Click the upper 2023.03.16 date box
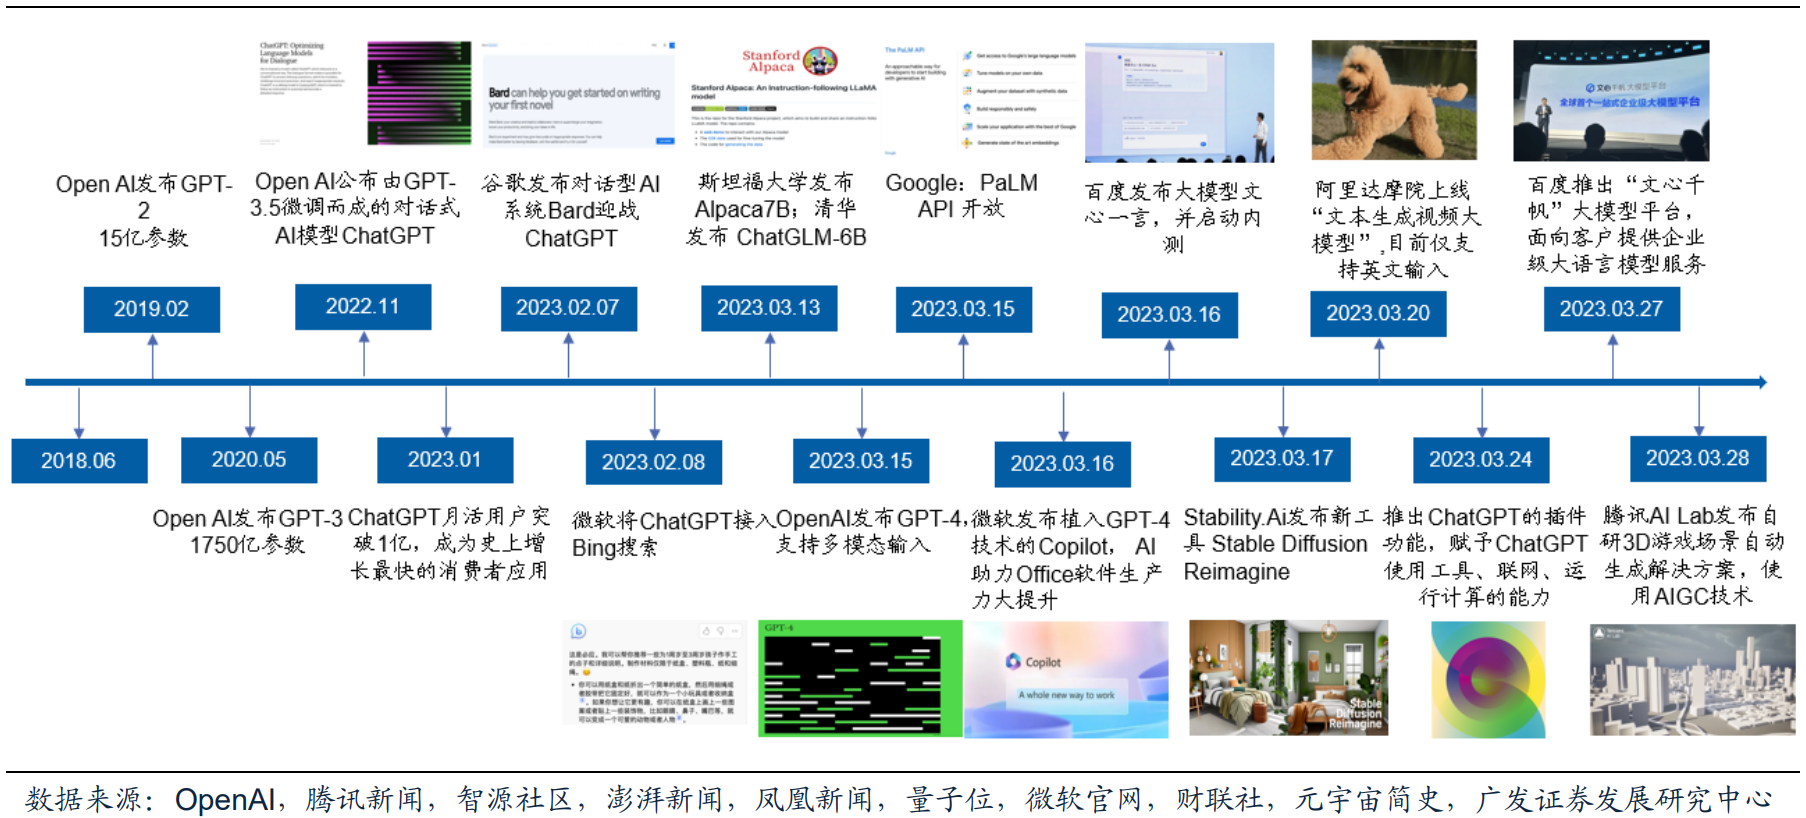 click(1169, 315)
